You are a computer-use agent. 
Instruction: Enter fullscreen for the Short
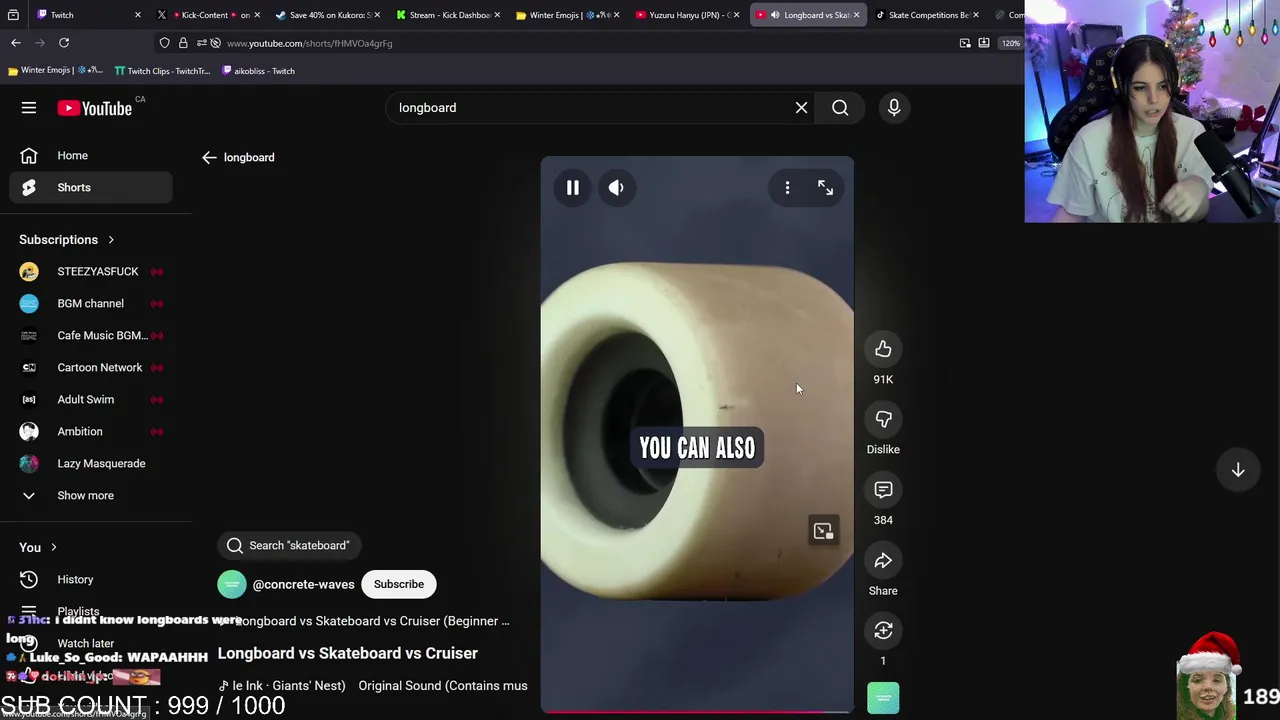(825, 188)
